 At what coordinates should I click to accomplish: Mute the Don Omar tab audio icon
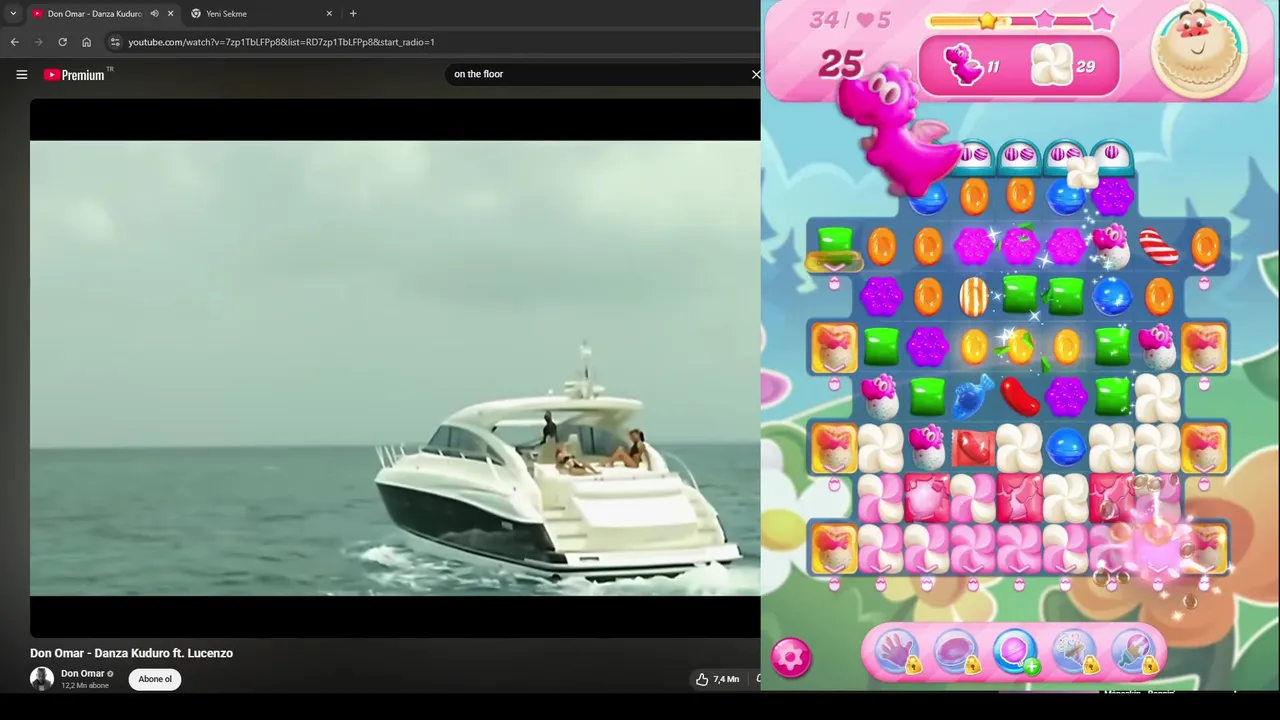[154, 13]
